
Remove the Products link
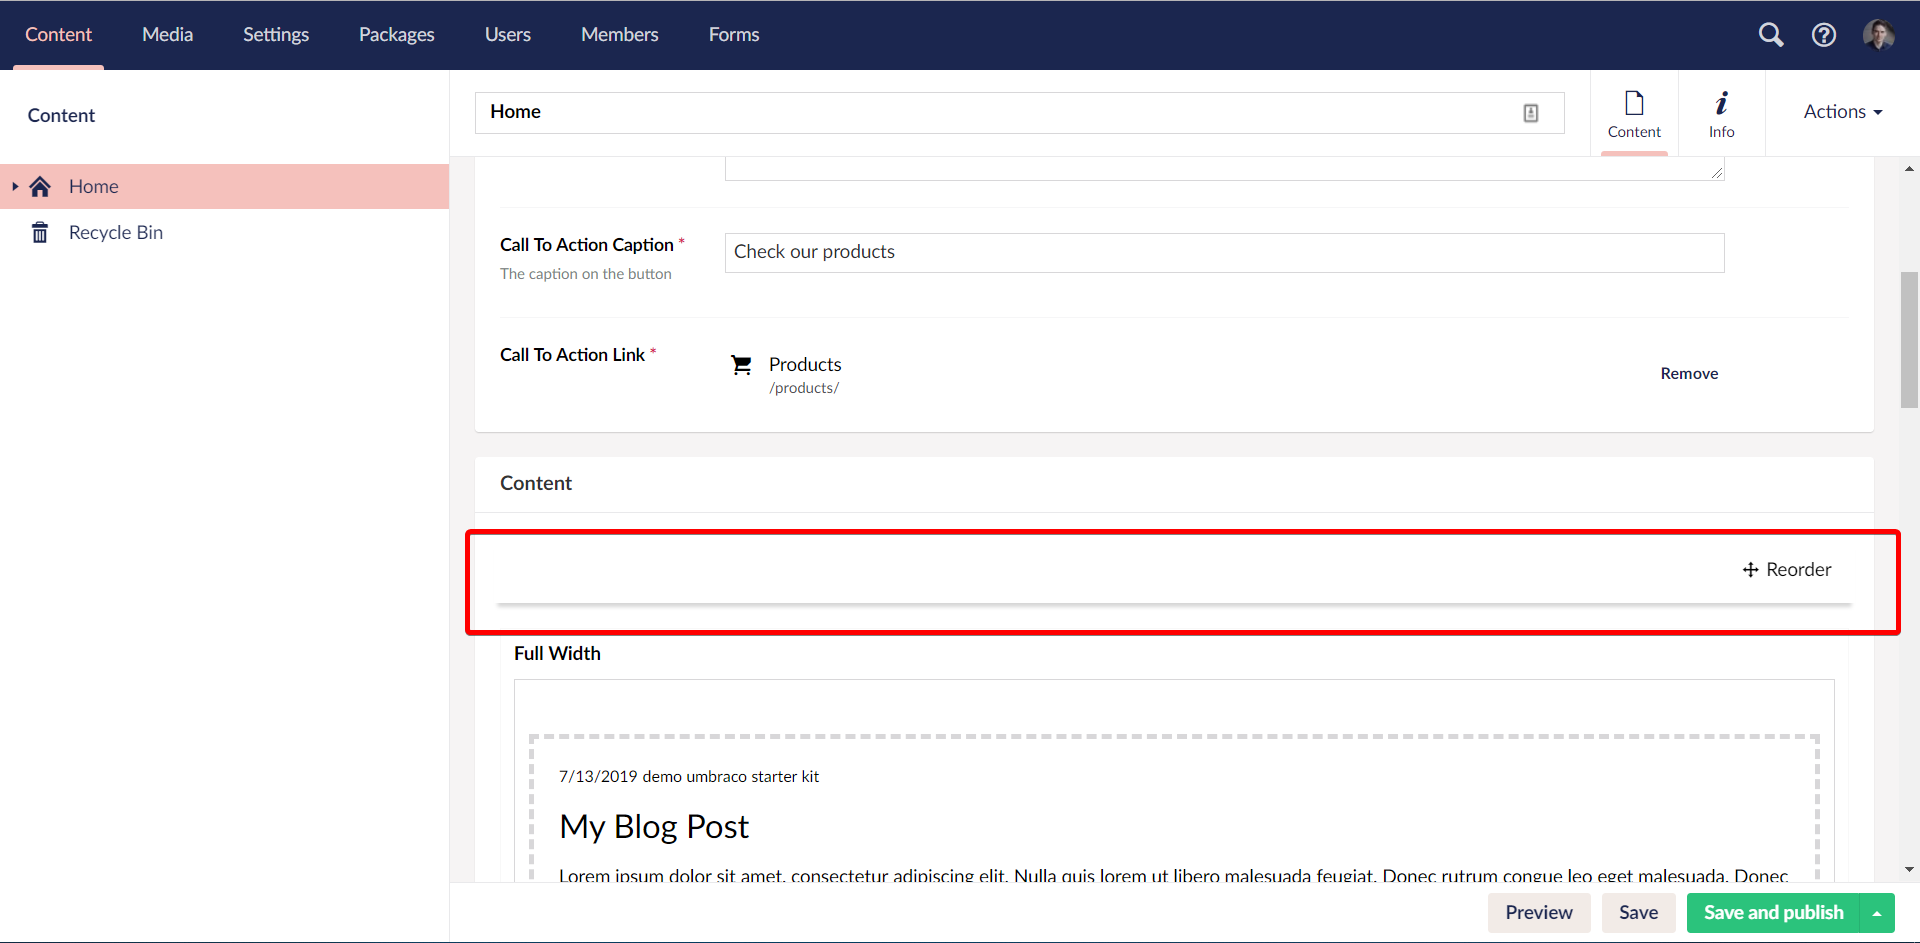point(1689,374)
